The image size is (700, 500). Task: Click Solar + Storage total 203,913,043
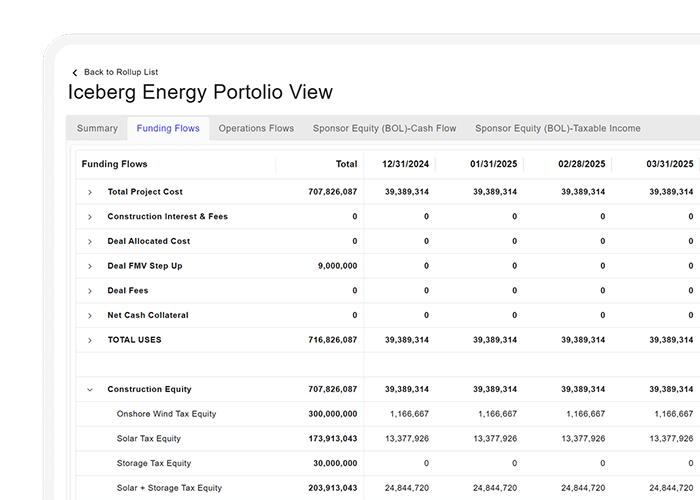tap(333, 488)
